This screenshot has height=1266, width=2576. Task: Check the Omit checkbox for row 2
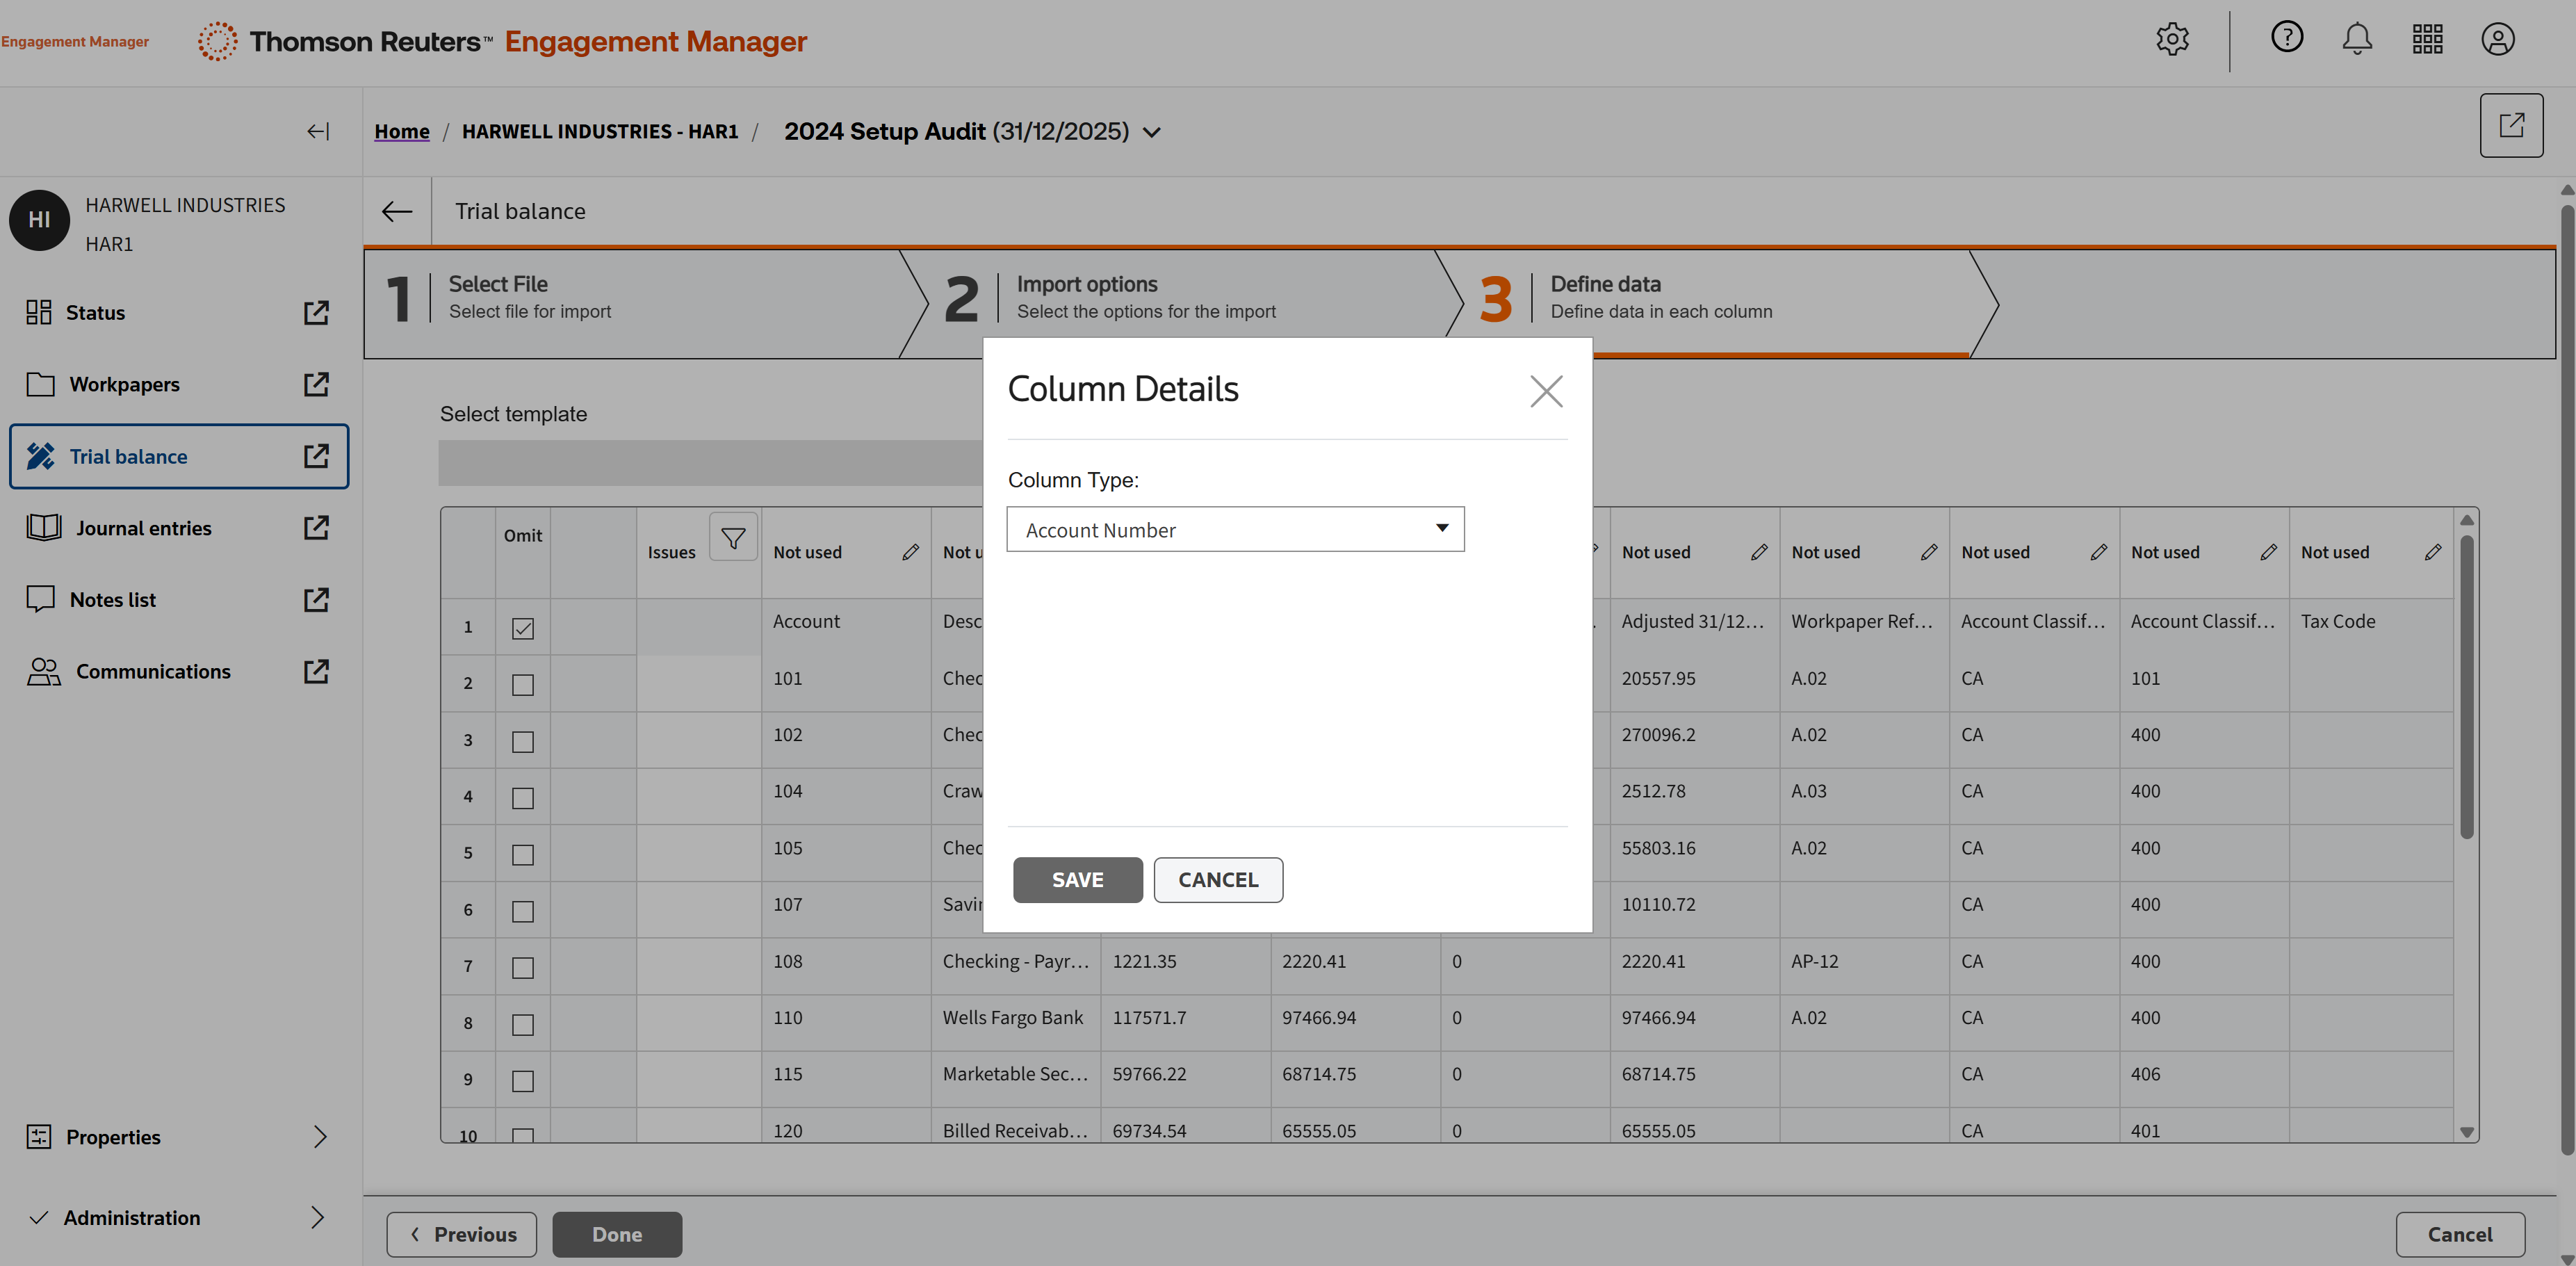523,684
